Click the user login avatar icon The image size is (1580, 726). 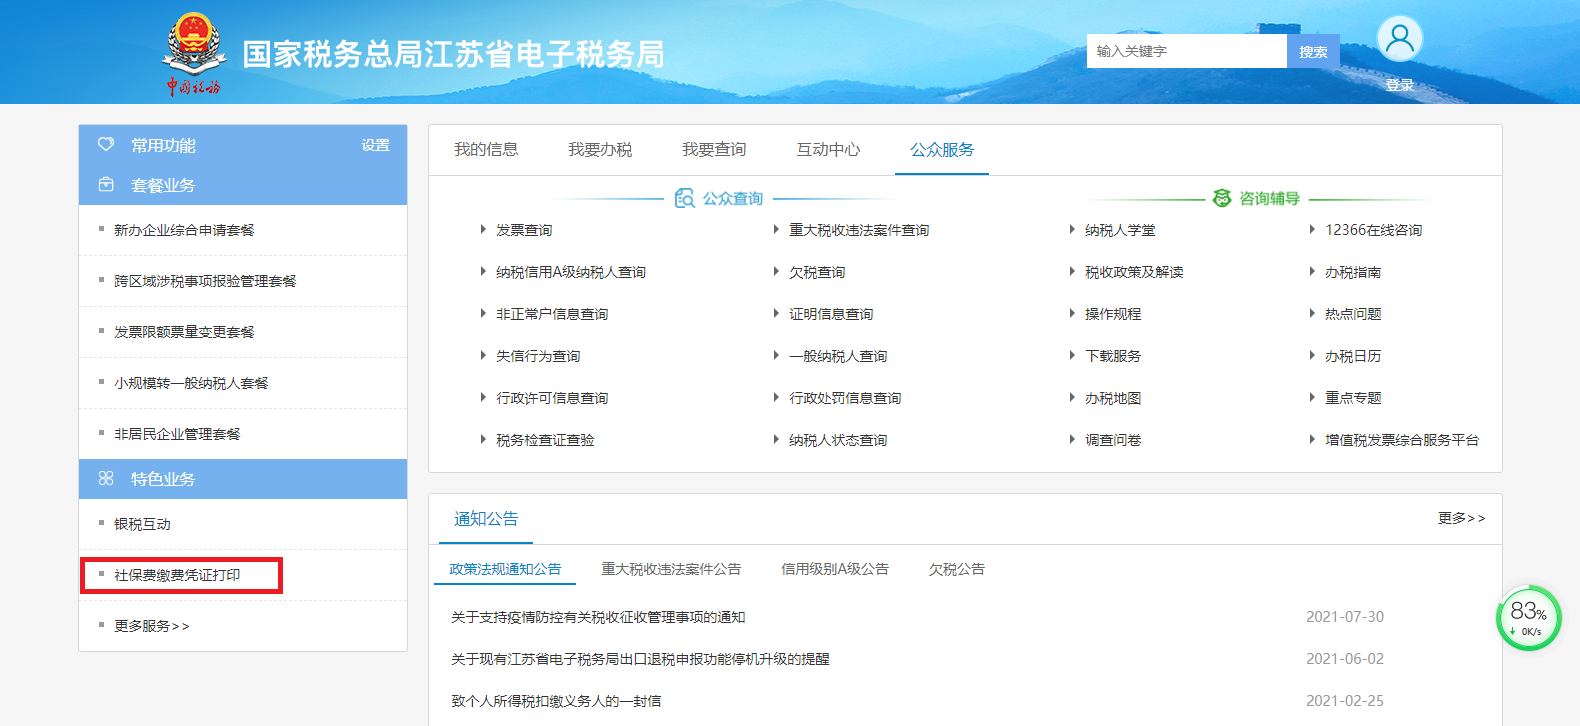click(1399, 40)
